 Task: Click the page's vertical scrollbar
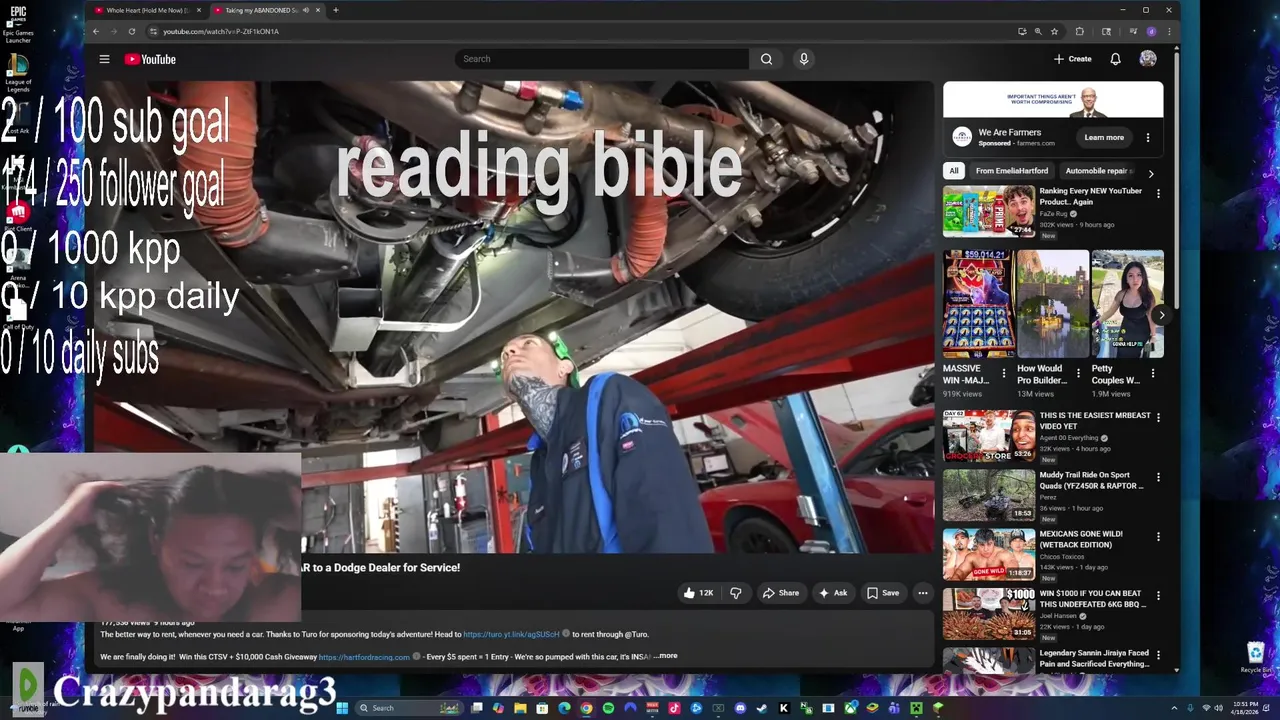[1176, 180]
